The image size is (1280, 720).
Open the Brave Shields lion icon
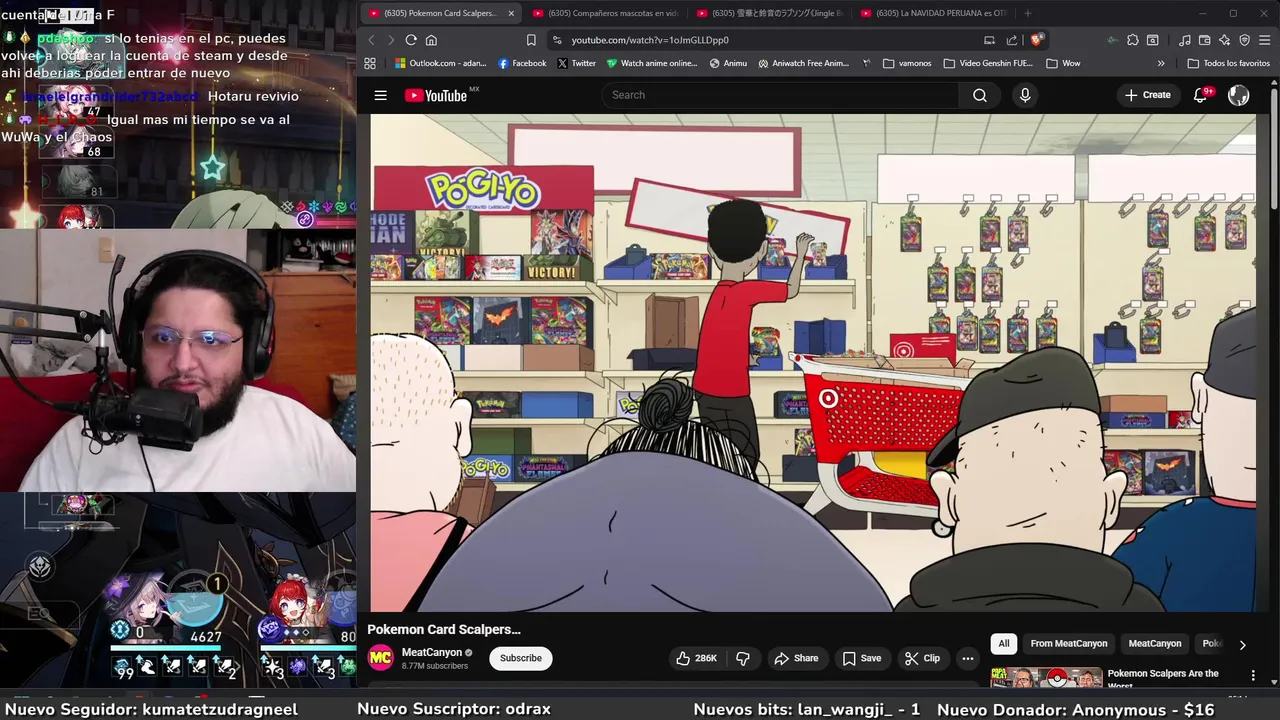pyautogui.click(x=1038, y=40)
